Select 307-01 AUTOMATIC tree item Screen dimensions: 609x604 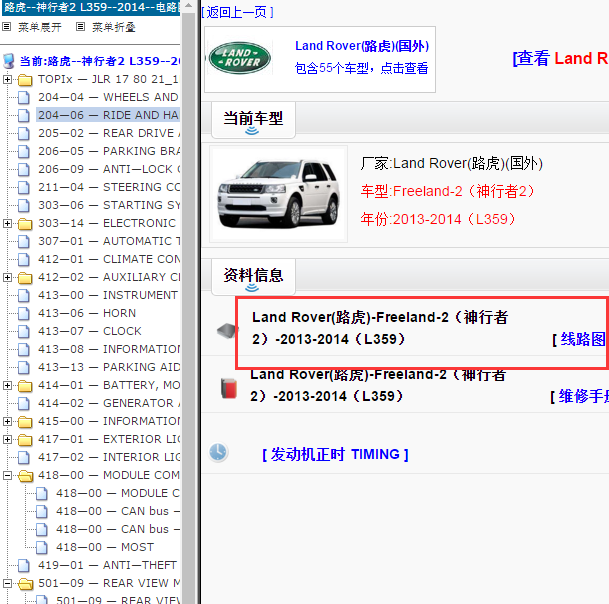pyautogui.click(x=109, y=241)
